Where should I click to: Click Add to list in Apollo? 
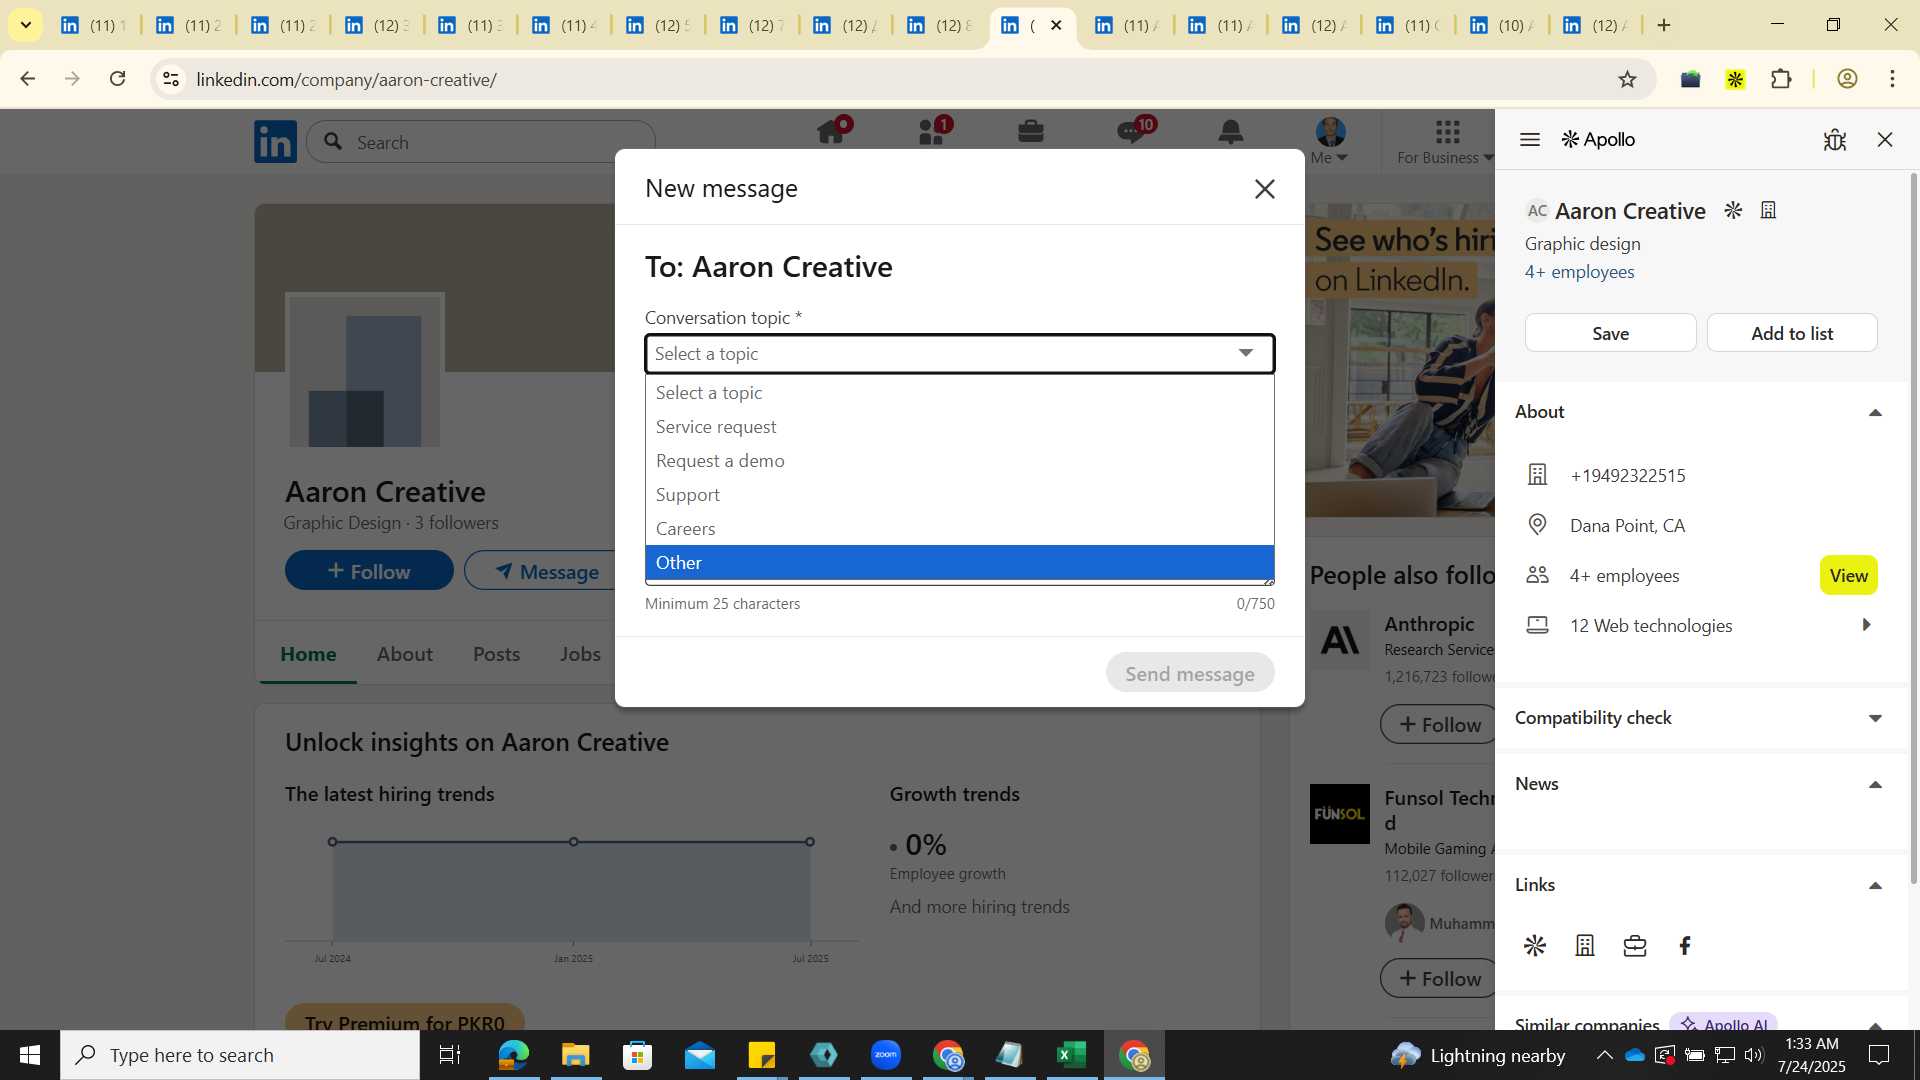(x=1792, y=333)
